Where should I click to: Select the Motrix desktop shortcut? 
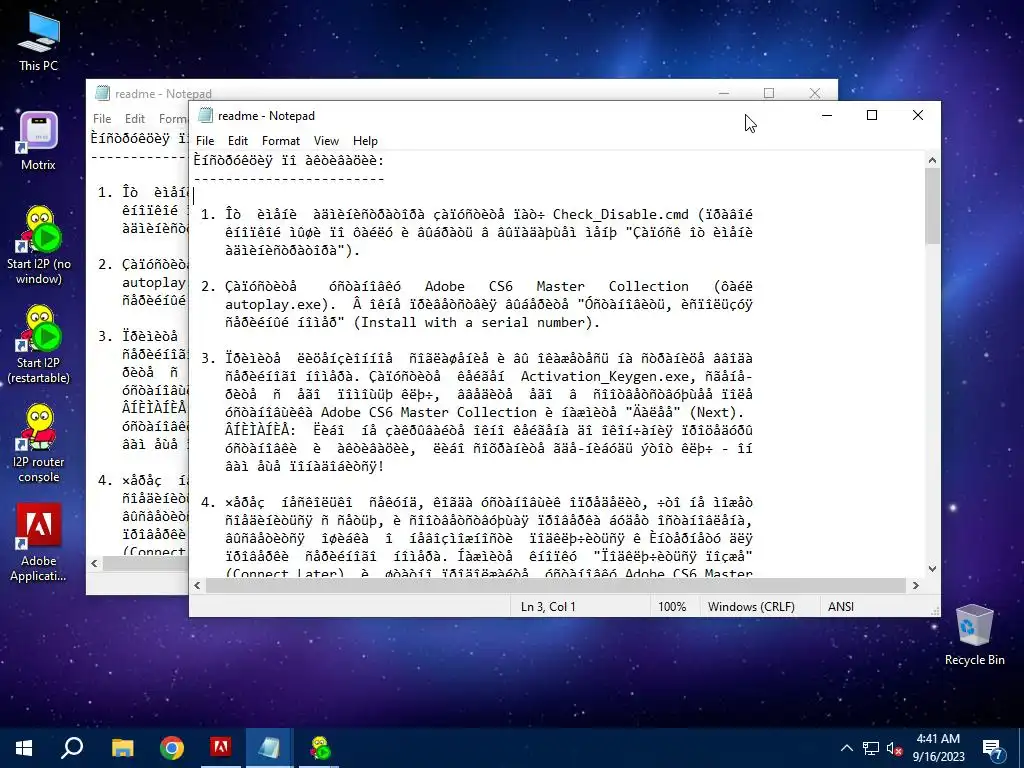coord(39,141)
